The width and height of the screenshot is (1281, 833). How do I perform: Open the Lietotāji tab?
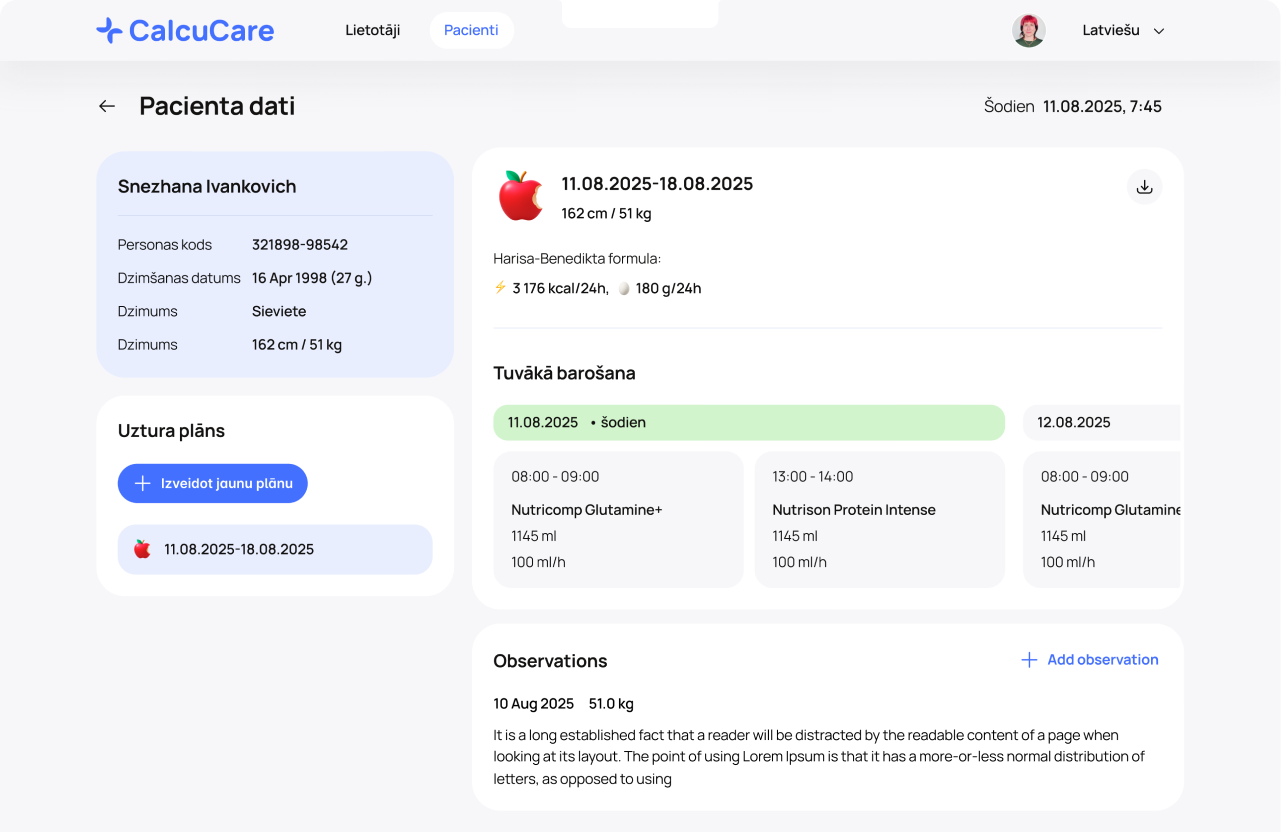pyautogui.click(x=373, y=31)
